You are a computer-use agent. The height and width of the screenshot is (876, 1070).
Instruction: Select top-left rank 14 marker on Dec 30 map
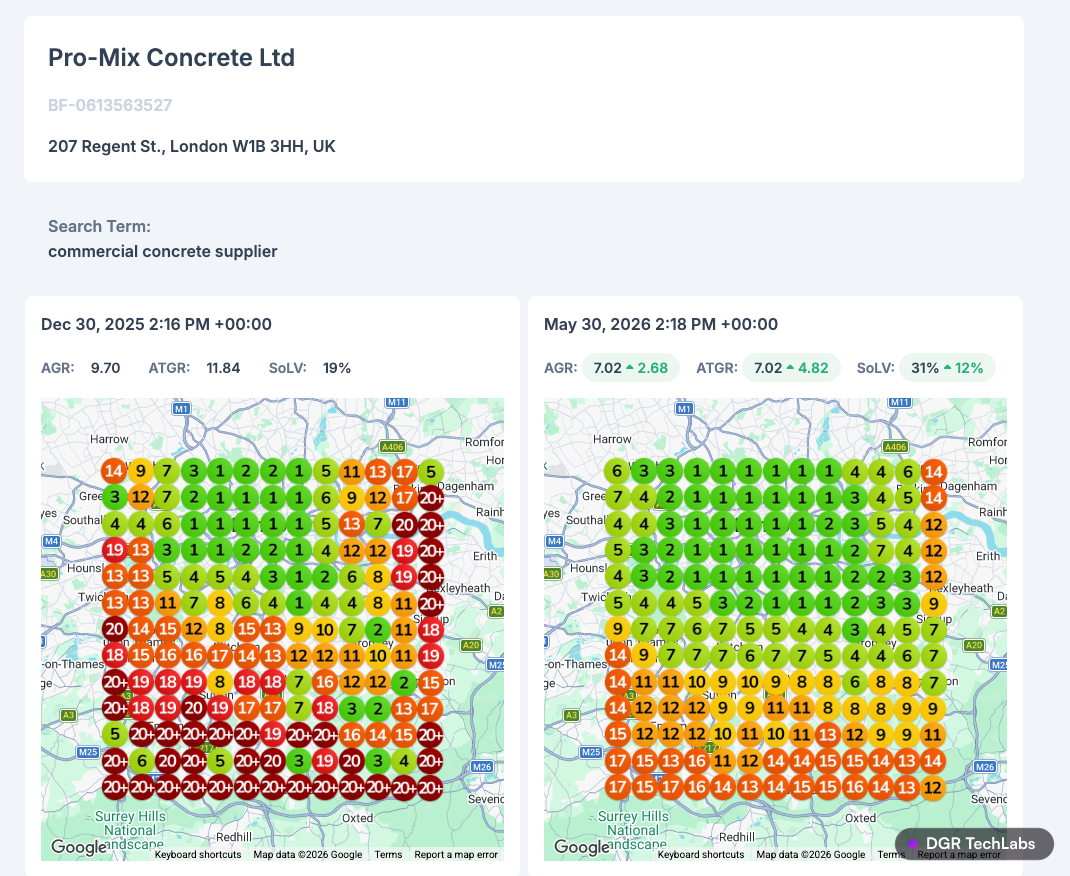114,471
